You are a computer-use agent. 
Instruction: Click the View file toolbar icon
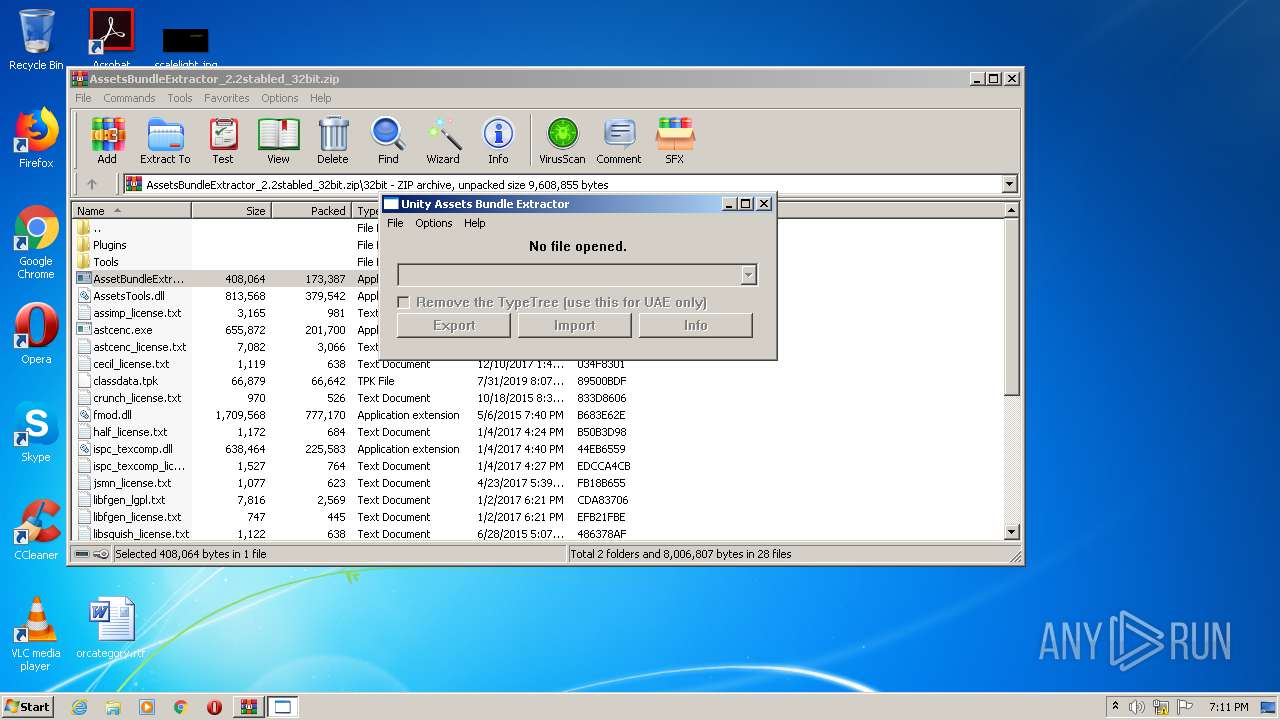tap(278, 140)
